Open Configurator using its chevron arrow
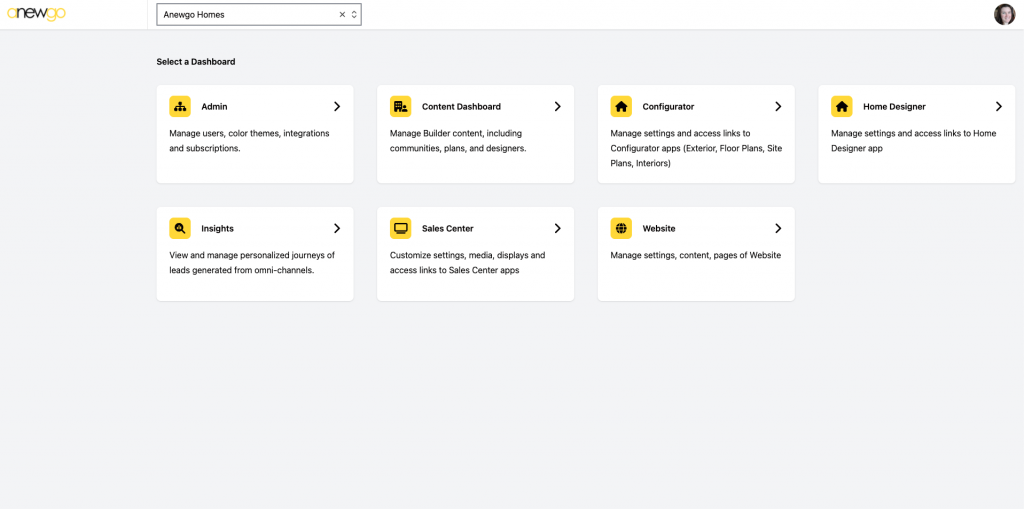 [778, 107]
